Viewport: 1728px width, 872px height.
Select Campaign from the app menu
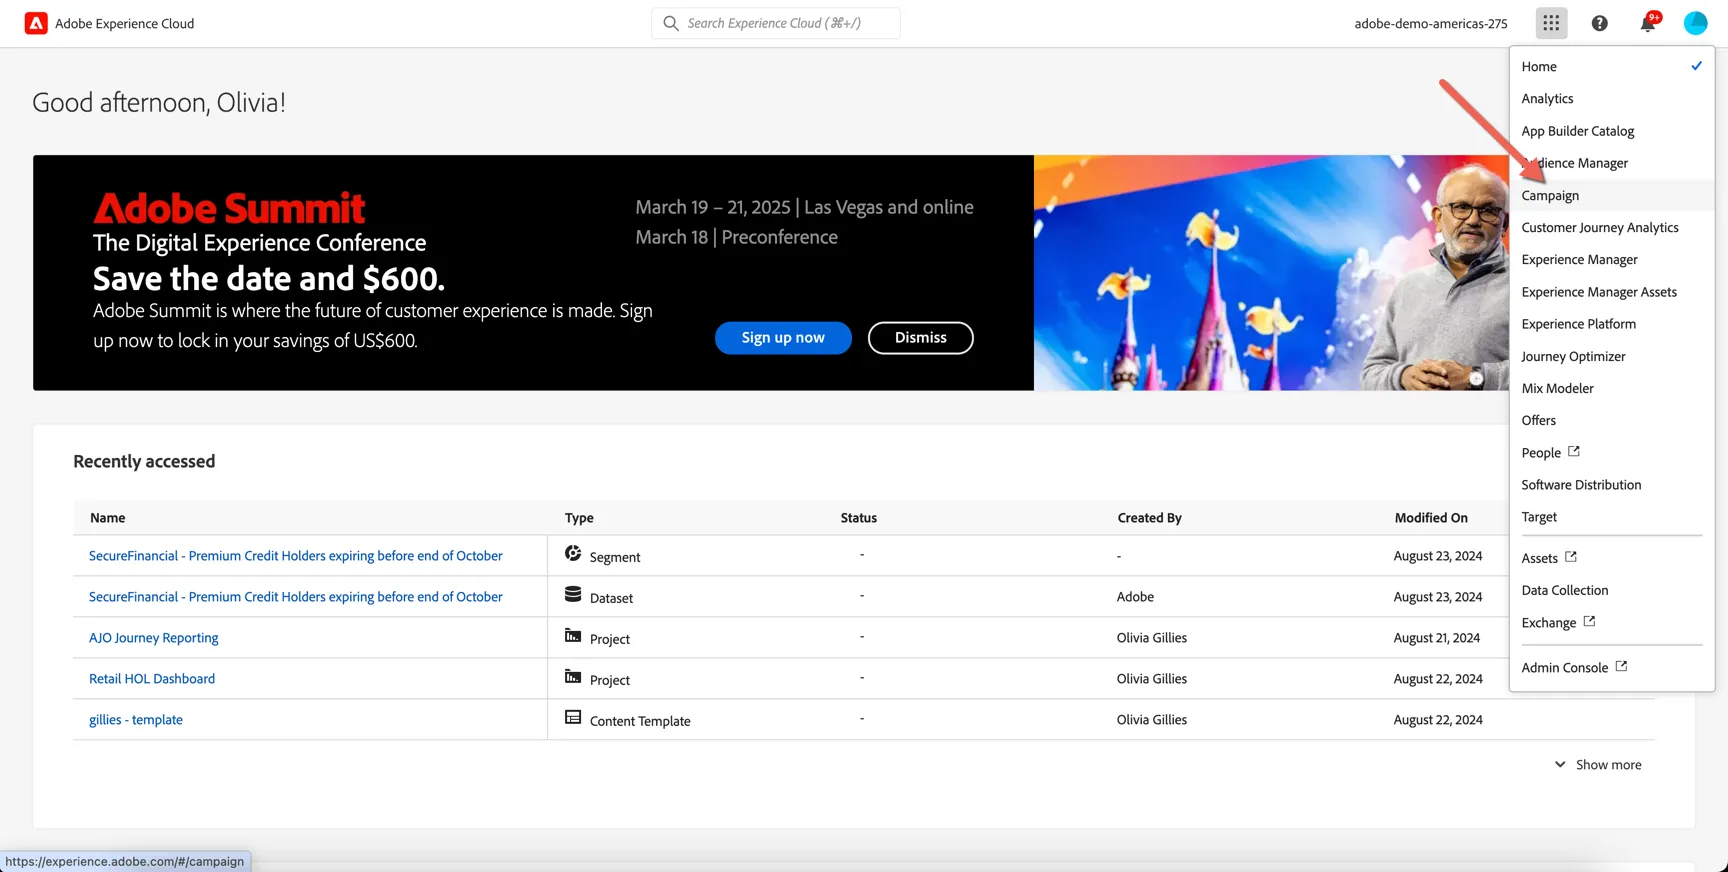1612,195
